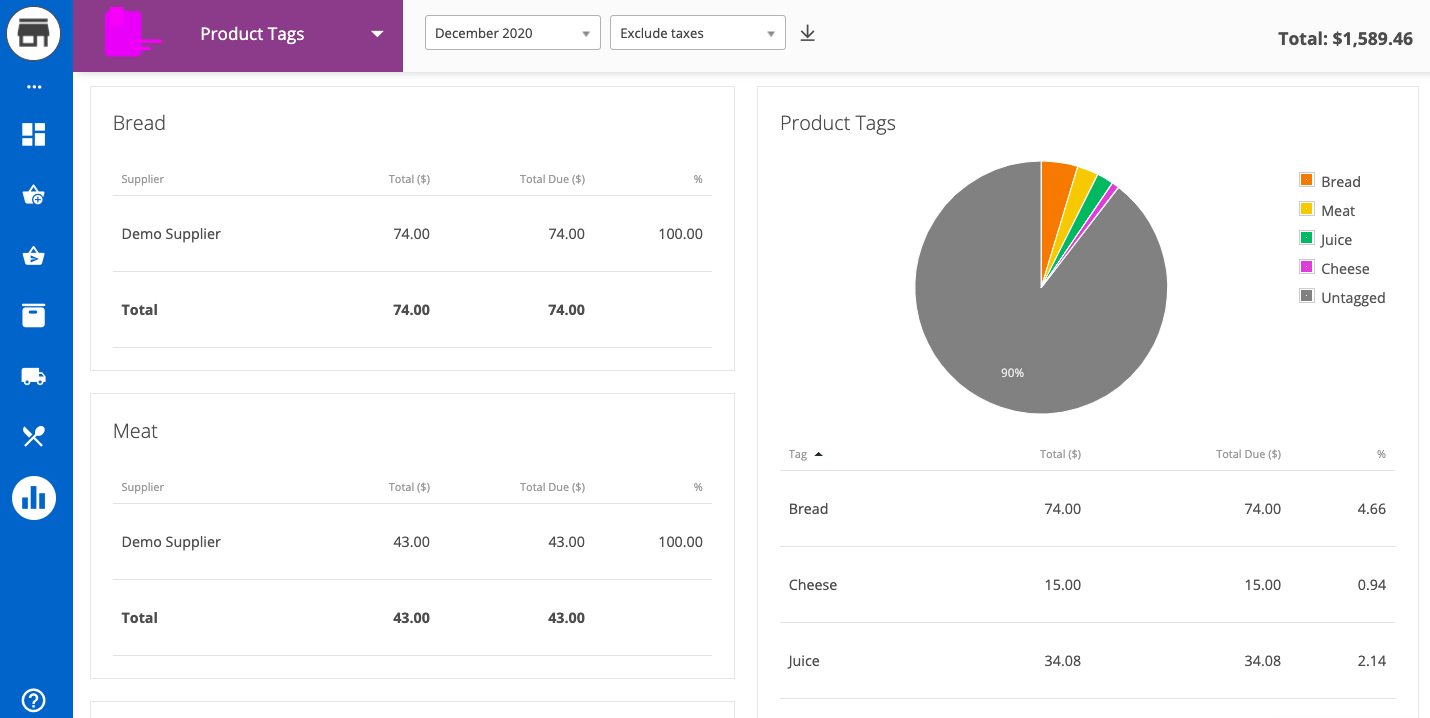Viewport: 1430px width, 718px height.
Task: Click the Product Tags chart heading
Action: [x=838, y=123]
